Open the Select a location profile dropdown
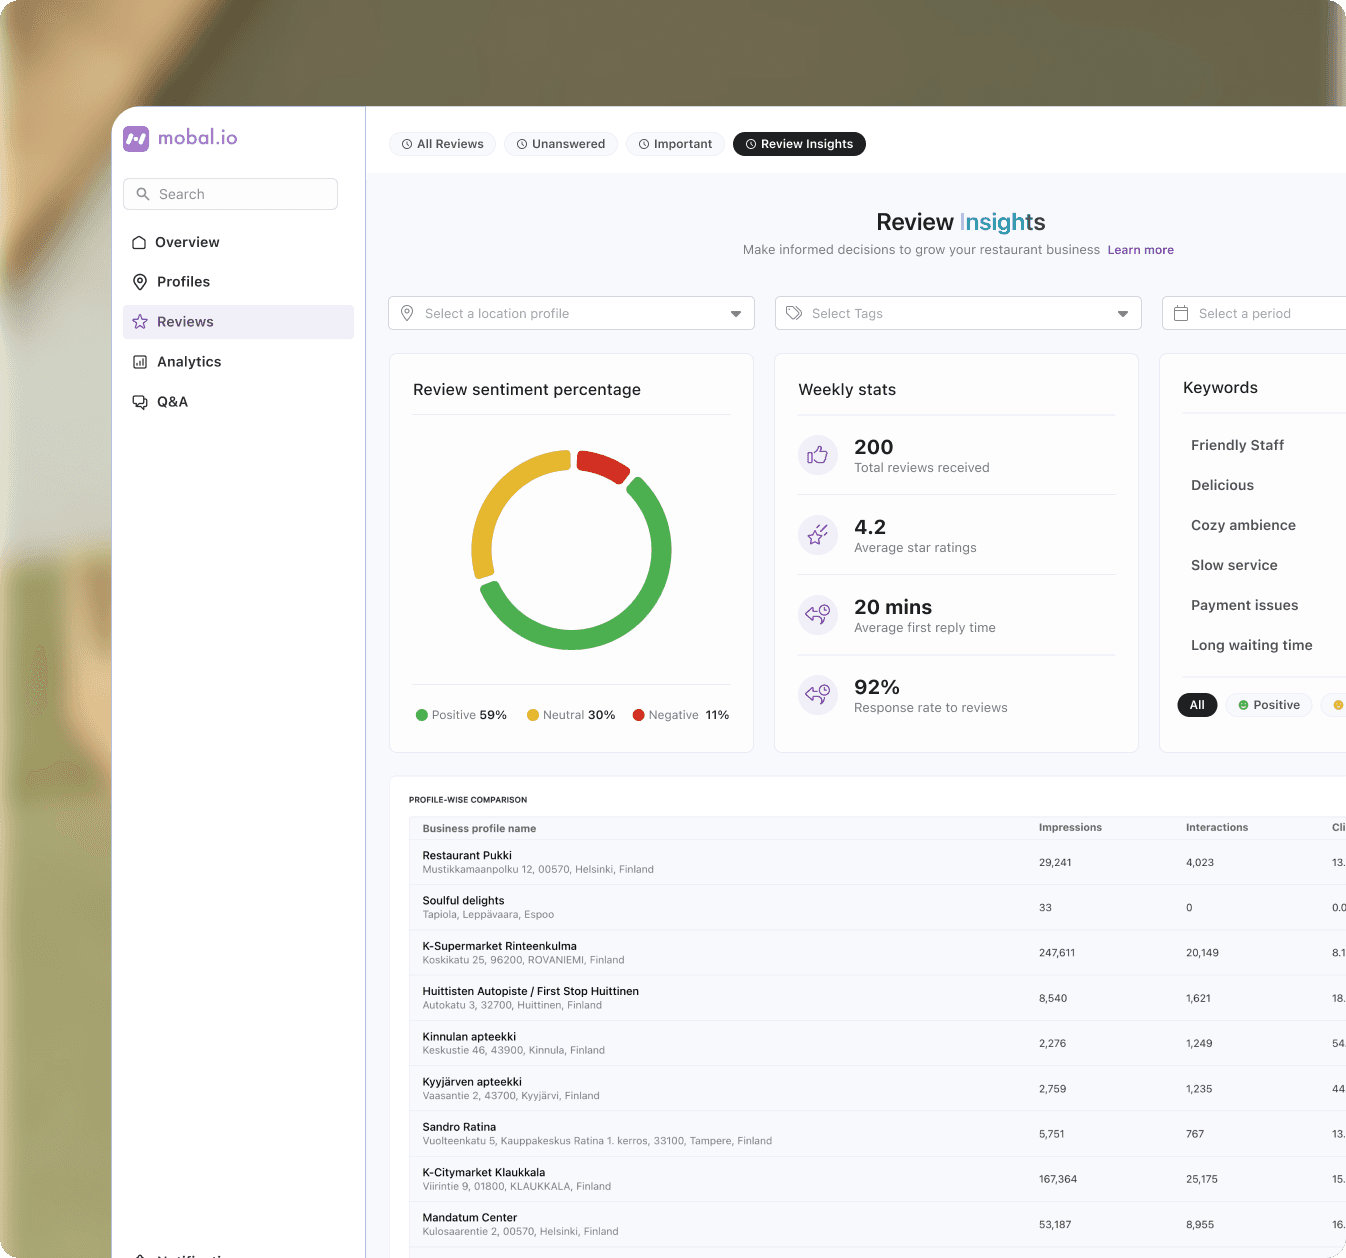 point(571,313)
